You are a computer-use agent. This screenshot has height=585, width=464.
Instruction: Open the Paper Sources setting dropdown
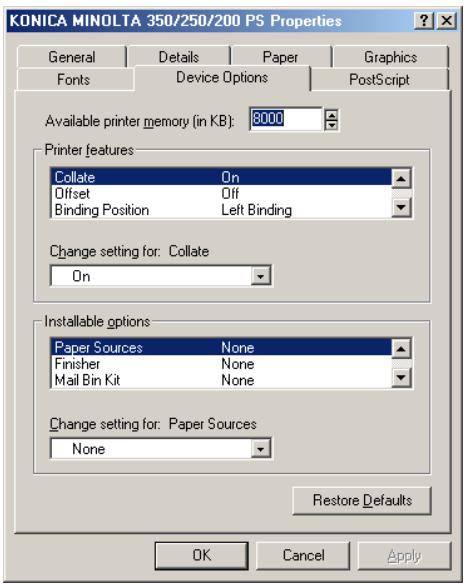tap(260, 449)
